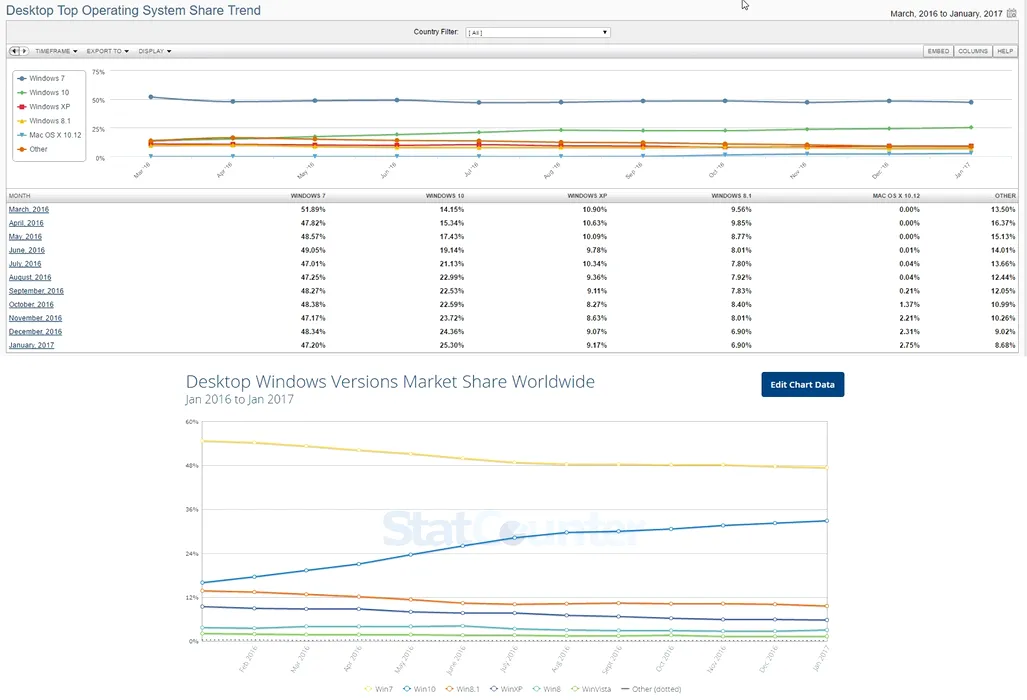
Task: Open the Country Filter dropdown
Action: [x=538, y=32]
